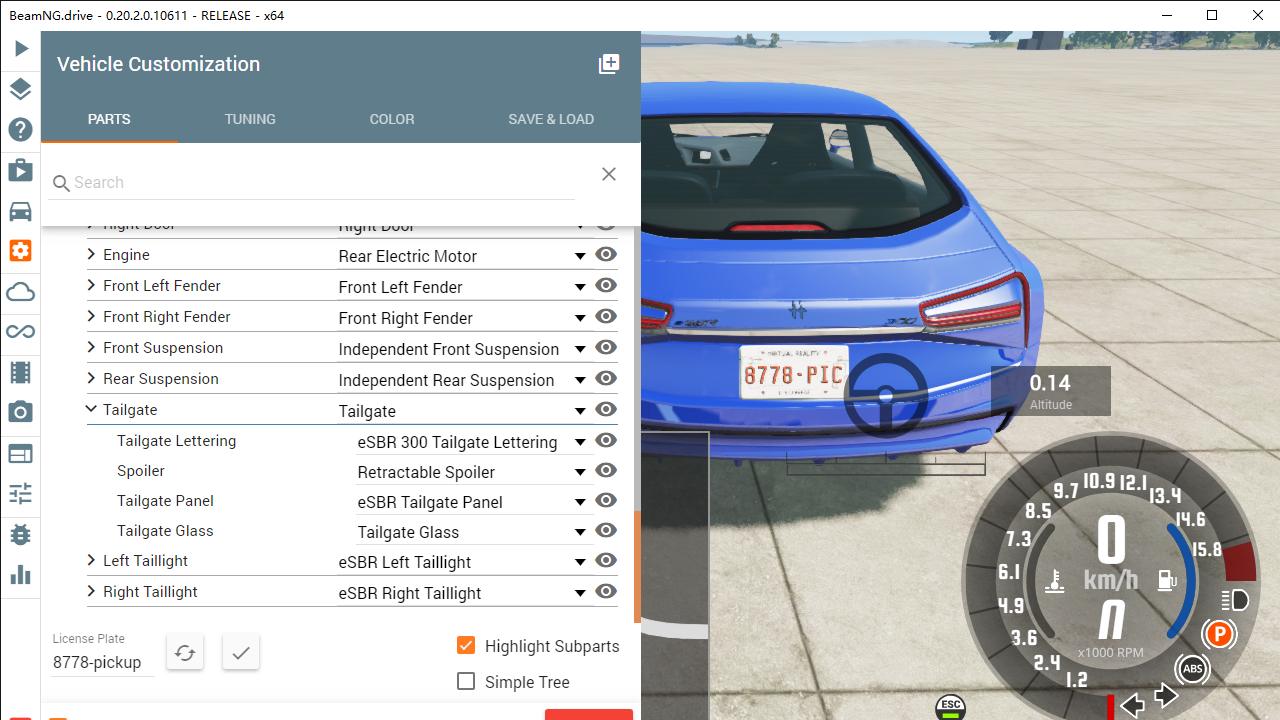The width and height of the screenshot is (1280, 720).
Task: Expand the Engine tree node
Action: coord(91,255)
